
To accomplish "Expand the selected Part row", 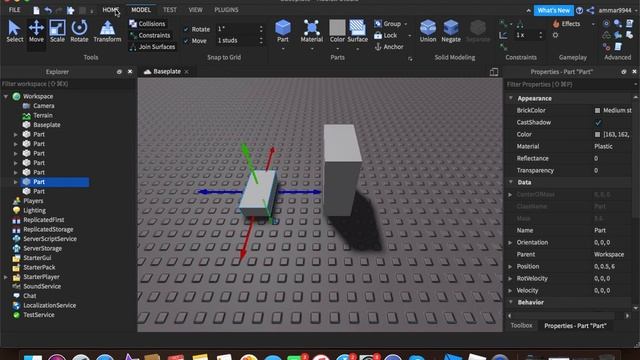I will [x=16, y=182].
